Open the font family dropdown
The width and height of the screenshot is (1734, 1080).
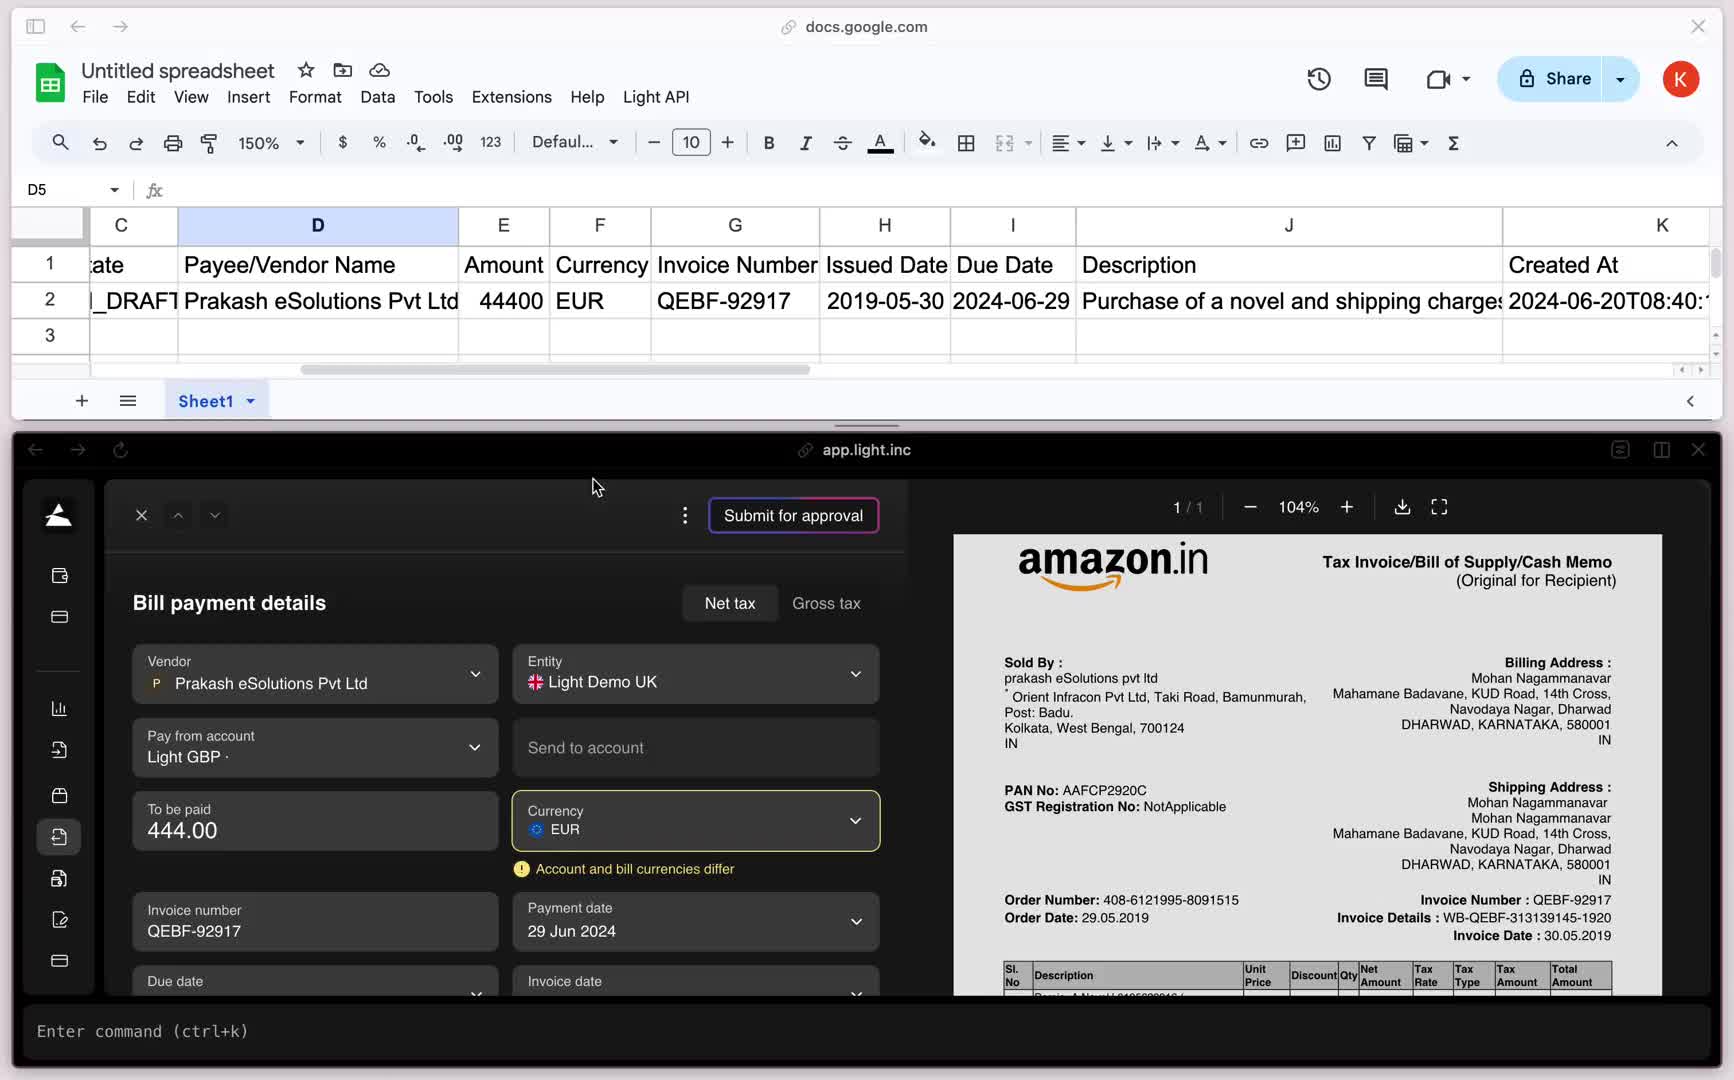[575, 143]
